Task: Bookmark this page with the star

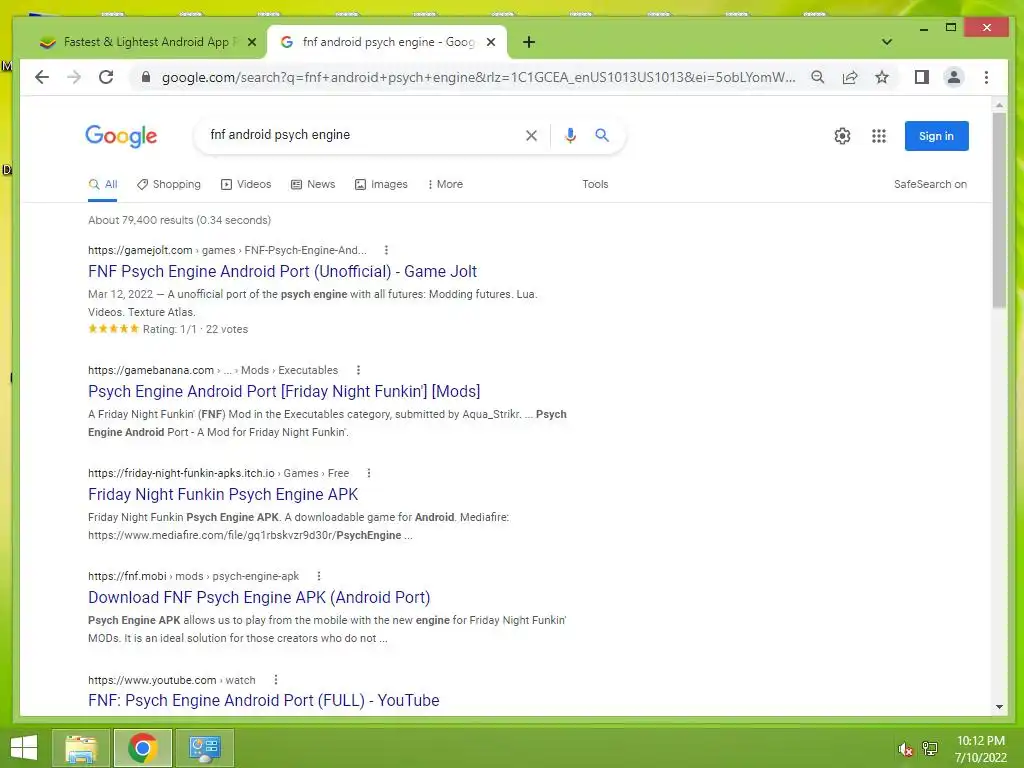Action: [x=882, y=77]
